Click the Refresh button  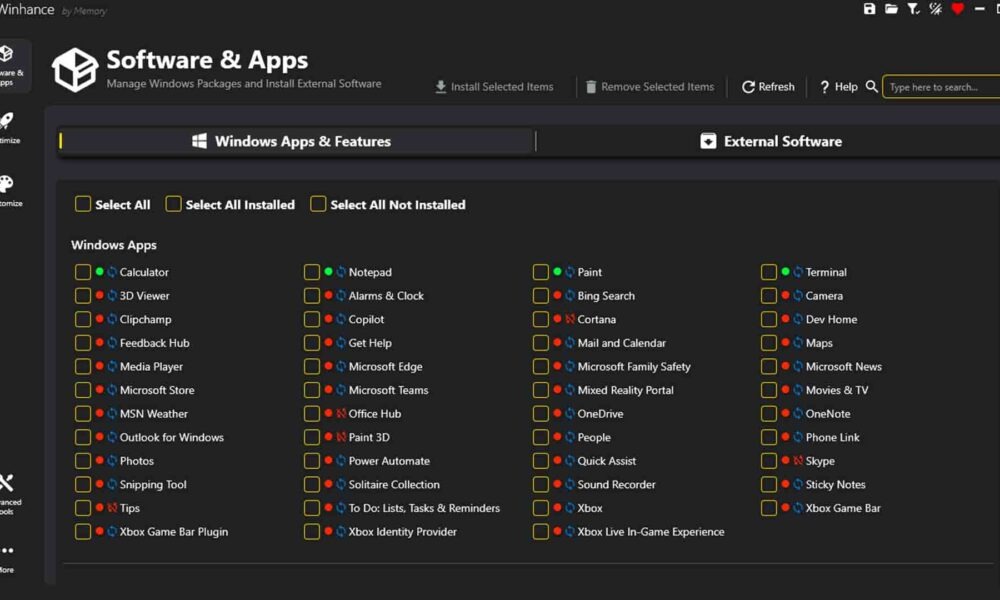pyautogui.click(x=768, y=87)
